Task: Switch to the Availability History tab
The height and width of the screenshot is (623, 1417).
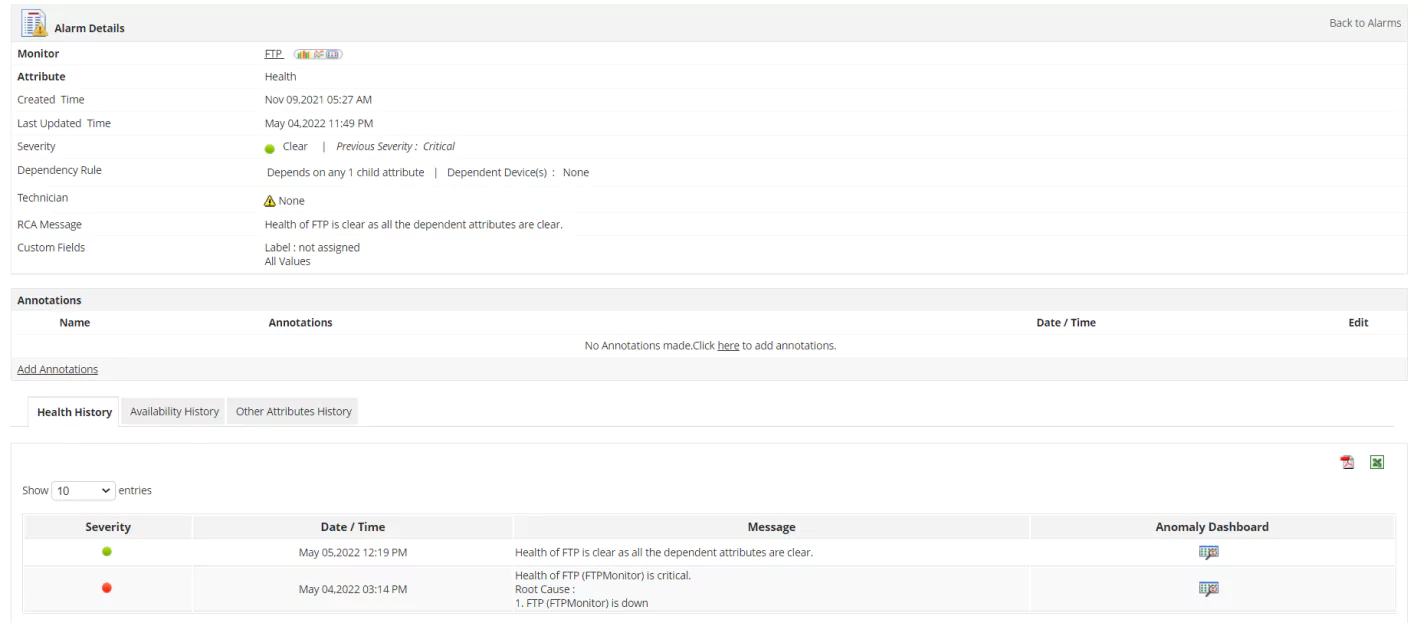Action: coord(174,410)
